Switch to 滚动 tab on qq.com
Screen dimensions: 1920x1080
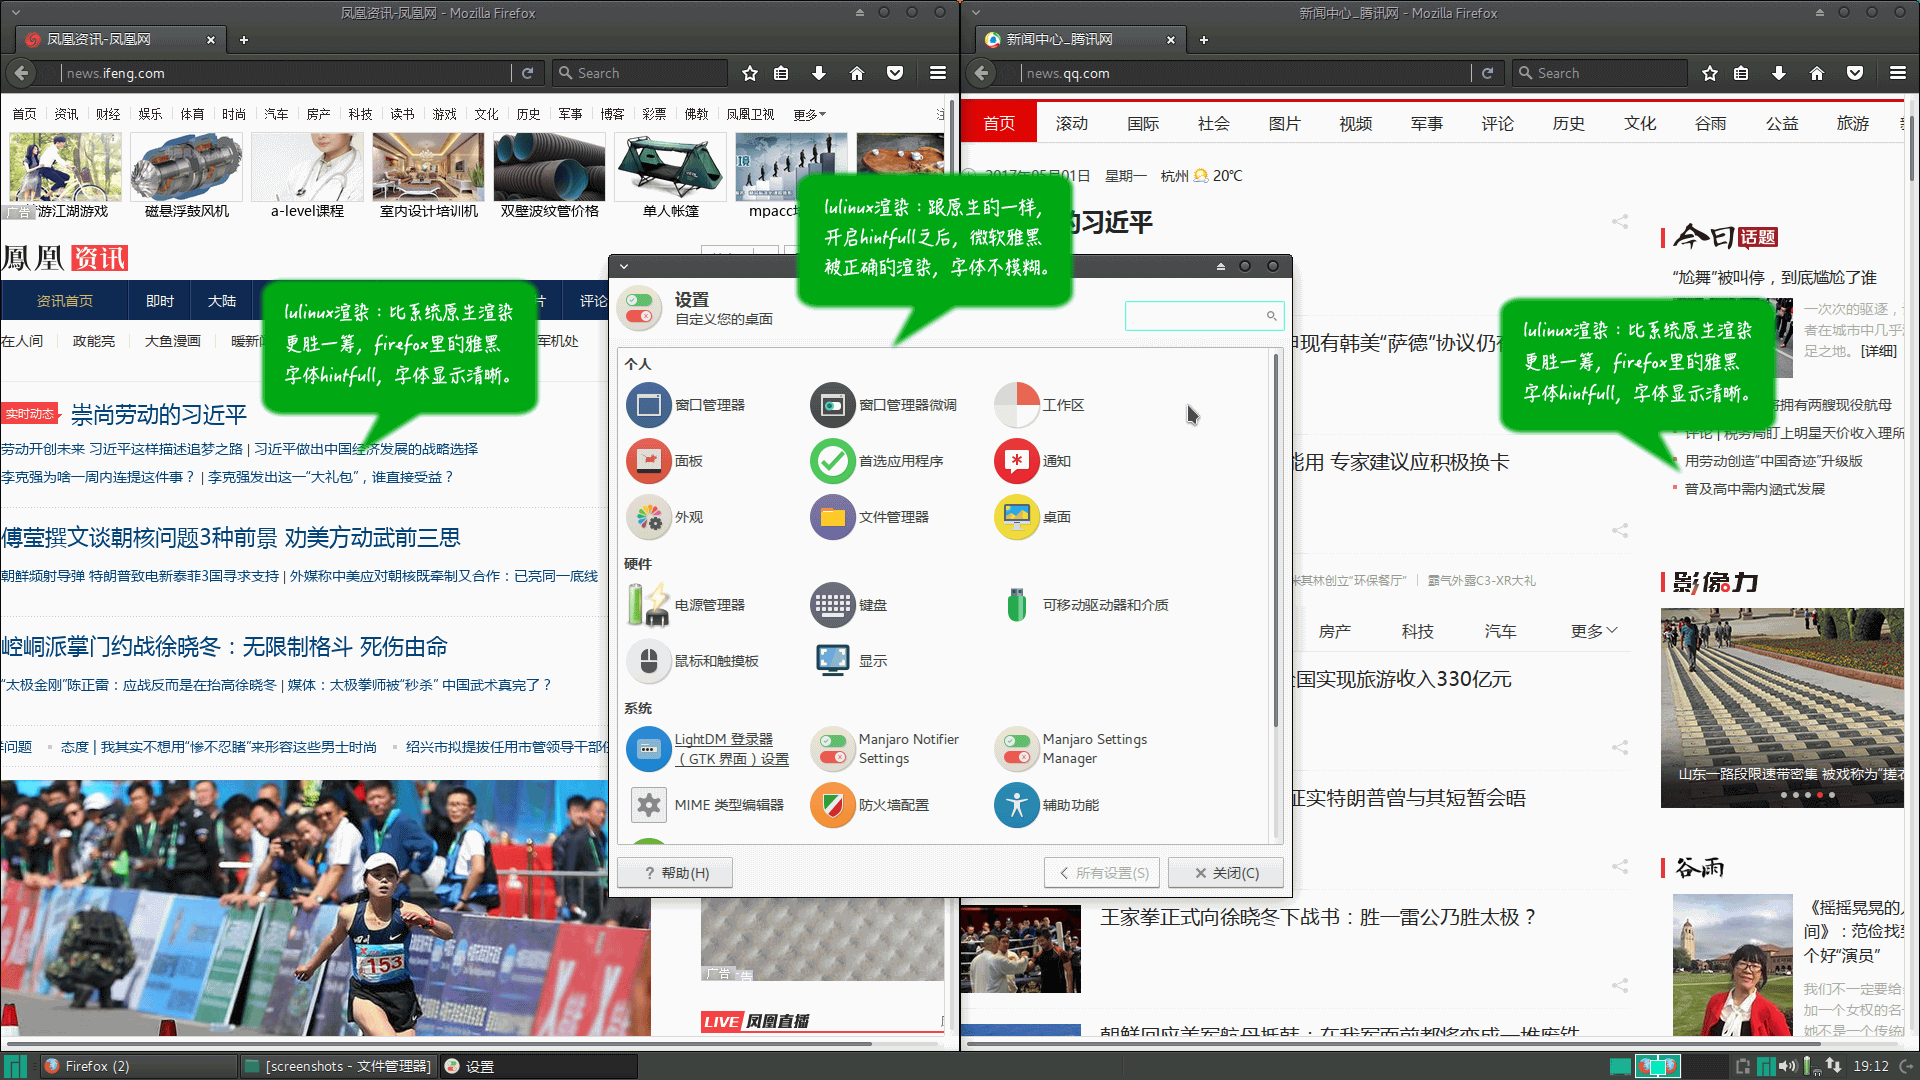click(1071, 123)
